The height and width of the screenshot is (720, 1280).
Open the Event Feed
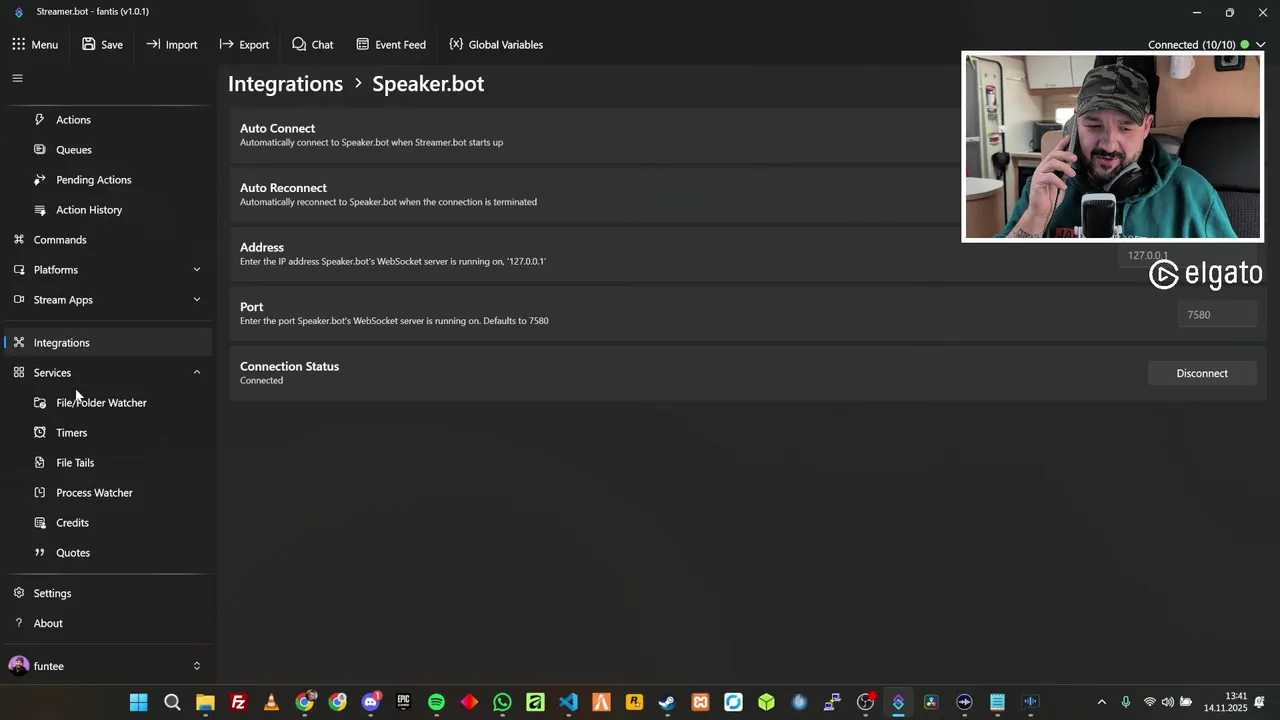click(x=391, y=45)
